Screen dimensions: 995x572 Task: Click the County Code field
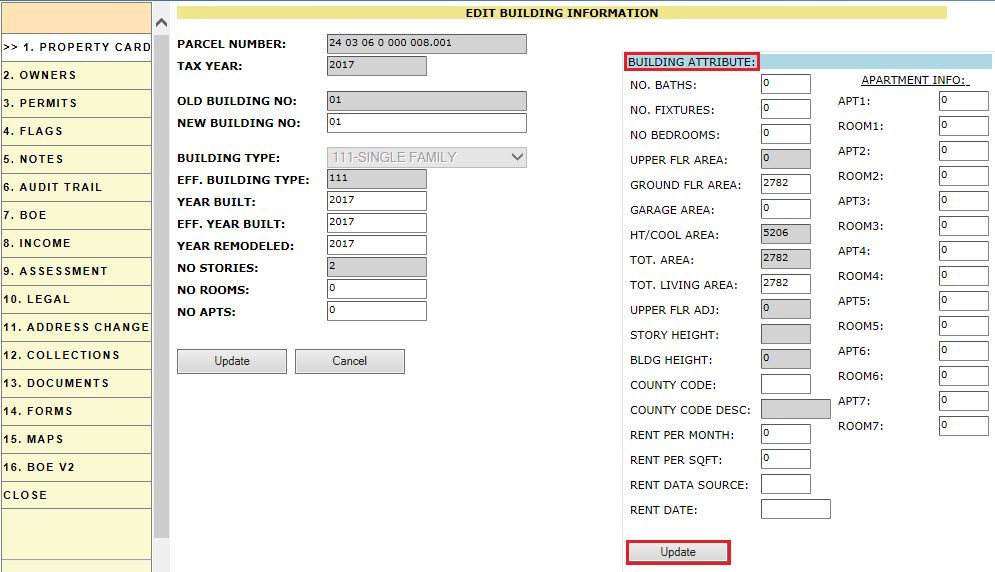[x=785, y=384]
